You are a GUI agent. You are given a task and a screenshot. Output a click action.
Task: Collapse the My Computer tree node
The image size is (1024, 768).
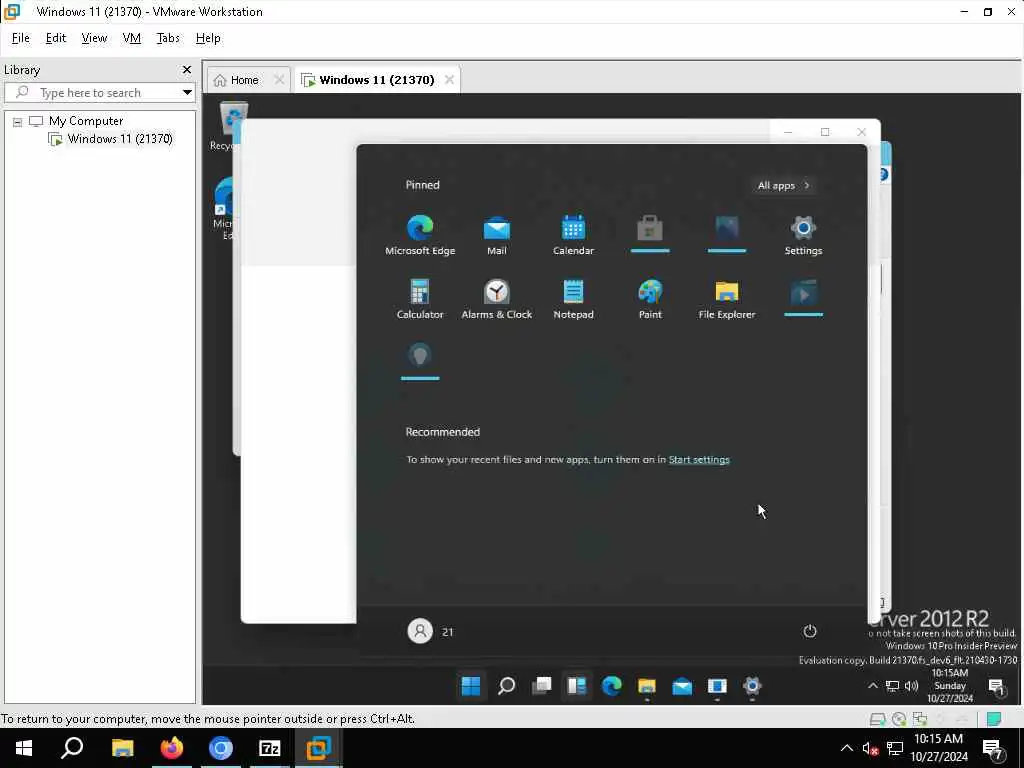pos(18,121)
